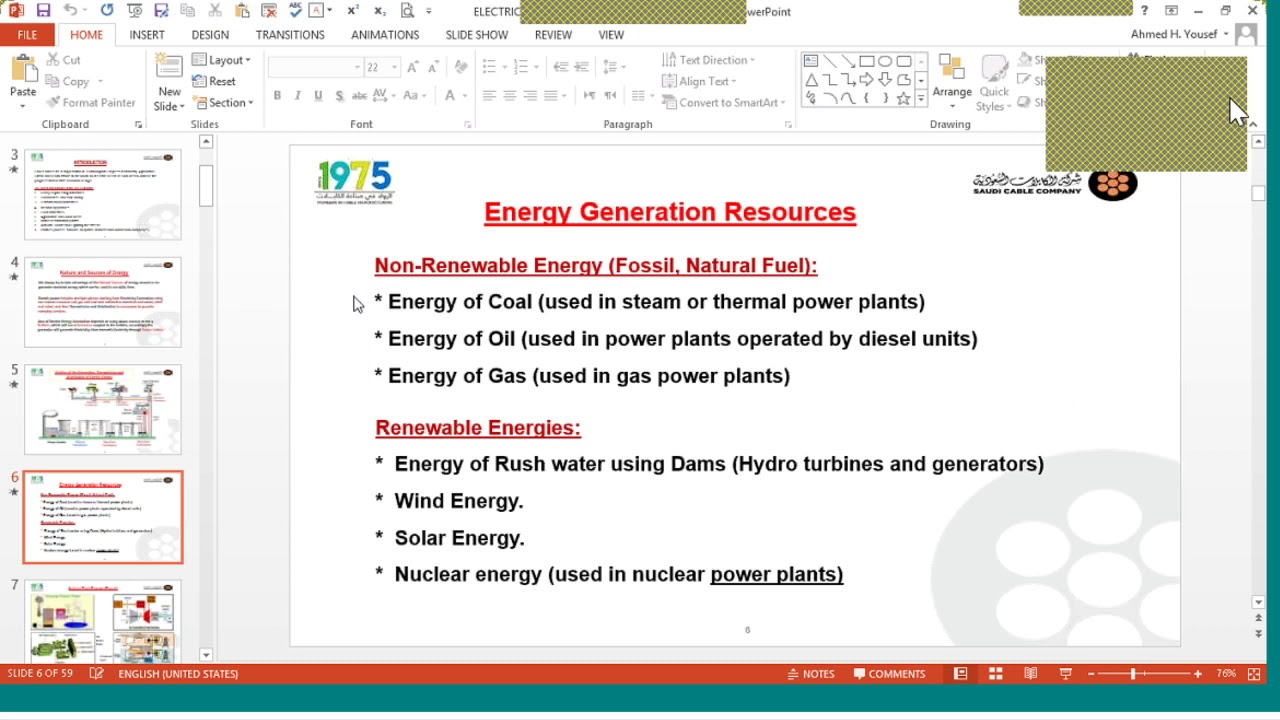Image resolution: width=1280 pixels, height=720 pixels.
Task: Select the Rectangle shape in gallery
Action: click(867, 61)
